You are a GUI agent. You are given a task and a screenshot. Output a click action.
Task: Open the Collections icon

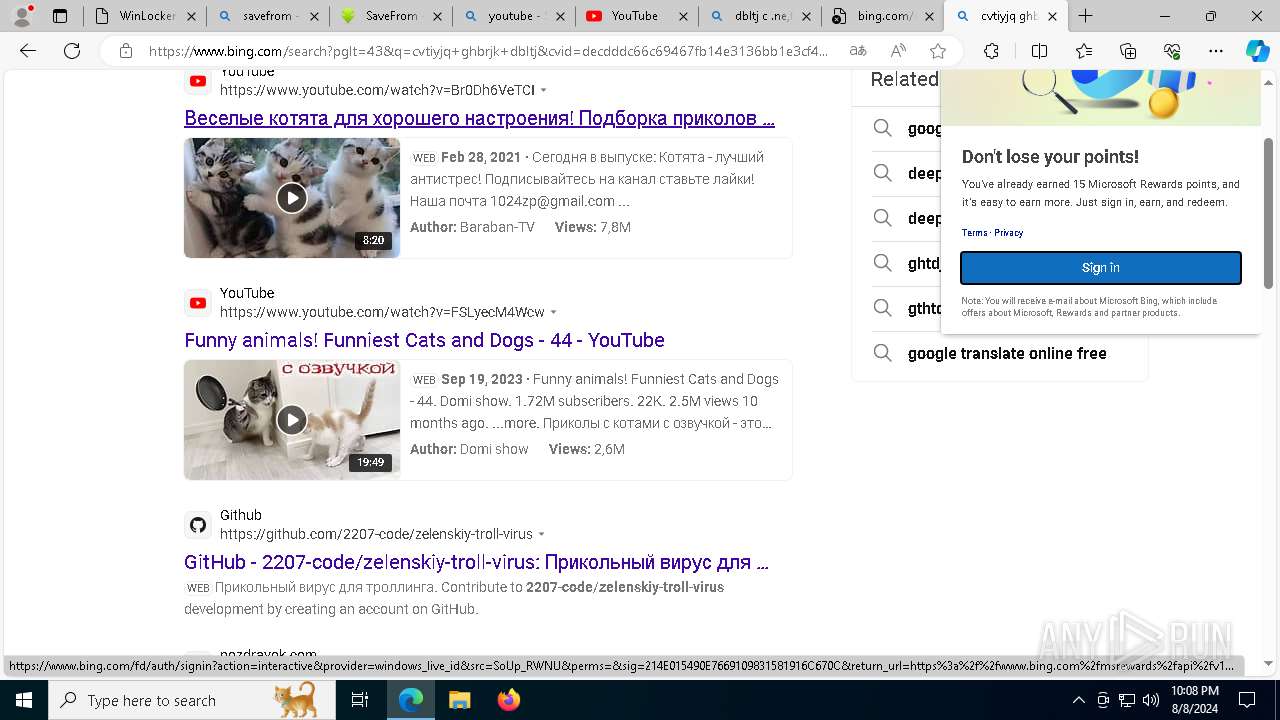pos(1128,51)
